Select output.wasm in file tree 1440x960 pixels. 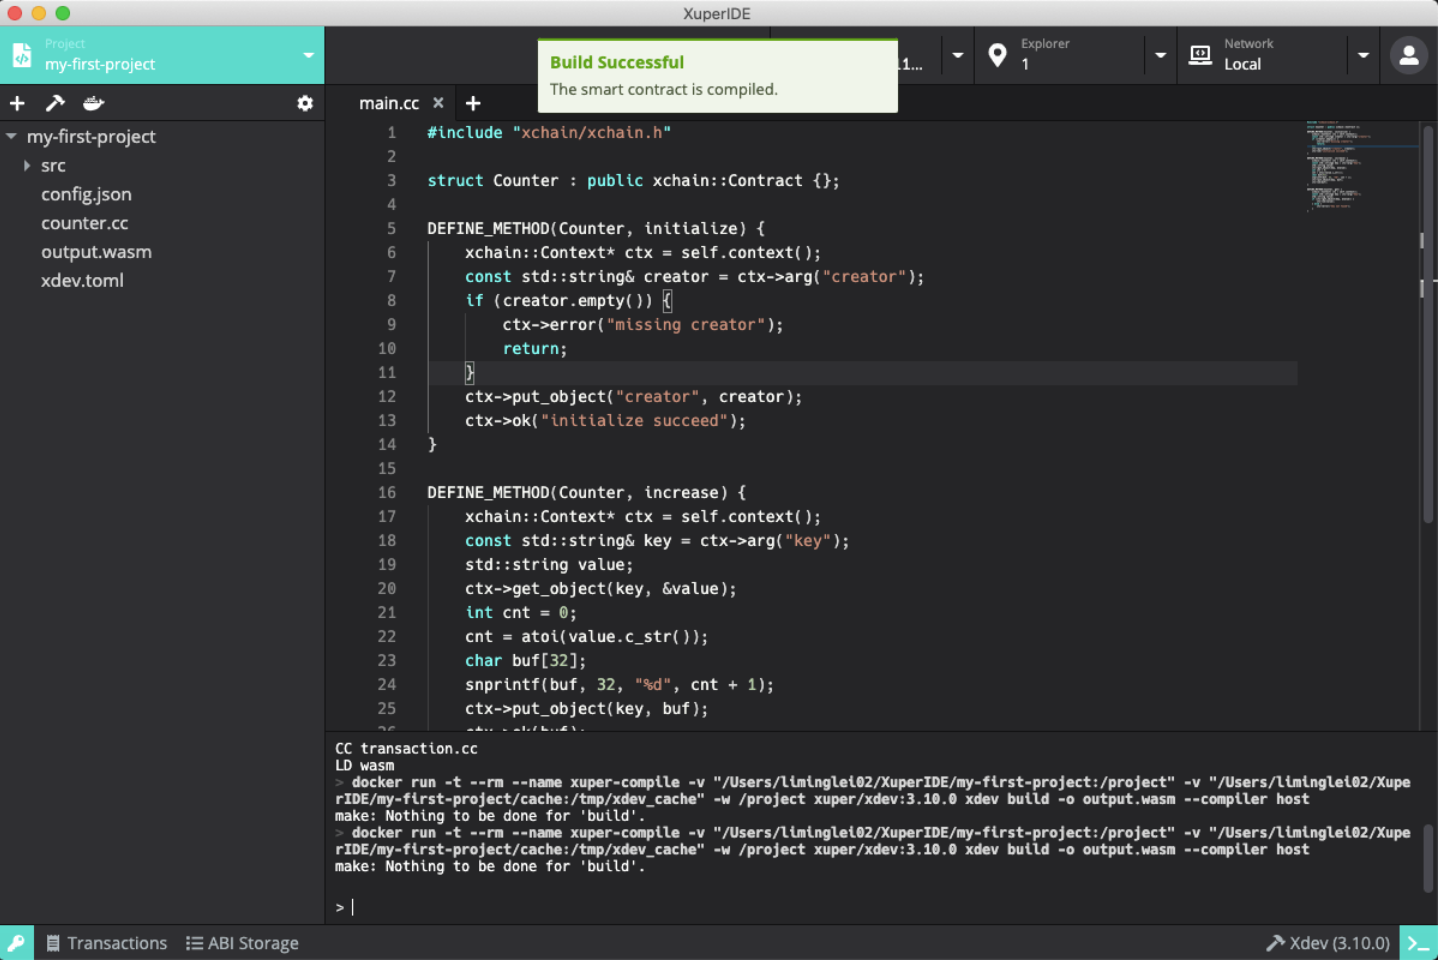(x=96, y=252)
